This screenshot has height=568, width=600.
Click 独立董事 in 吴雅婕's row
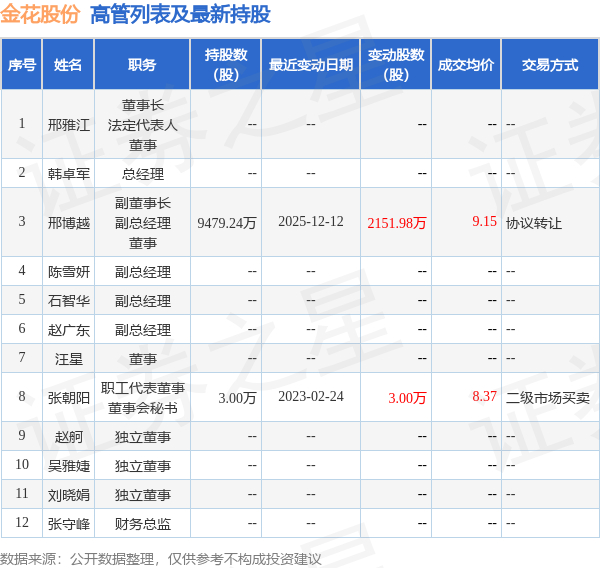click(x=142, y=466)
